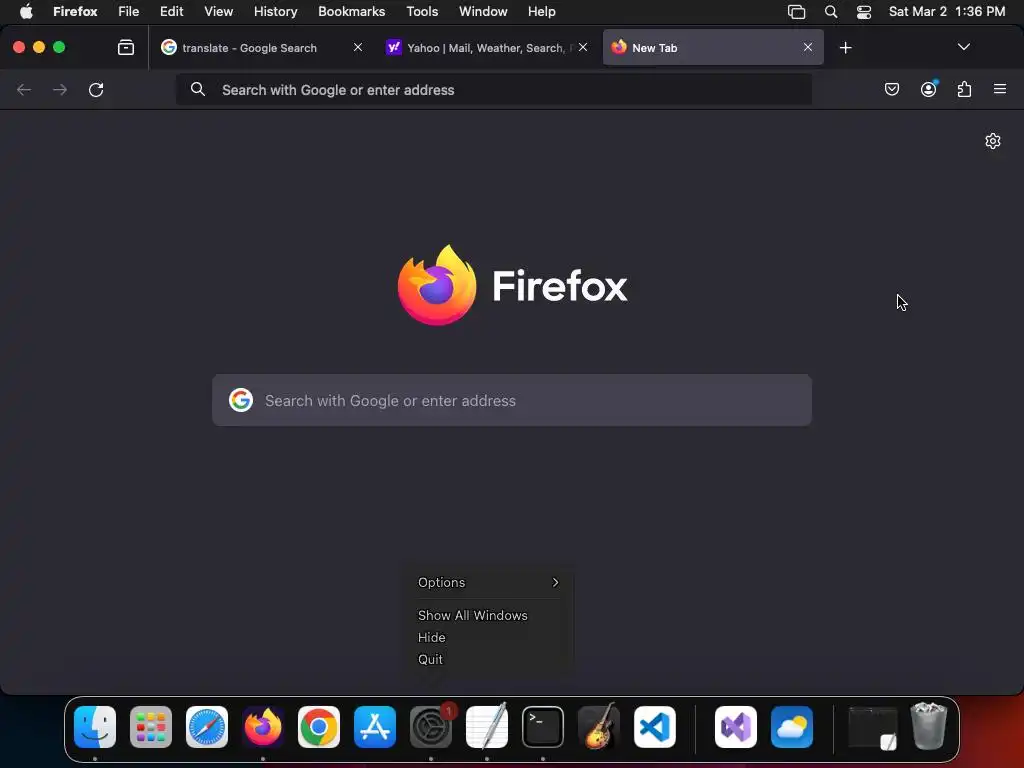This screenshot has height=768, width=1024.
Task: Open Trash from the Dock
Action: click(929, 726)
